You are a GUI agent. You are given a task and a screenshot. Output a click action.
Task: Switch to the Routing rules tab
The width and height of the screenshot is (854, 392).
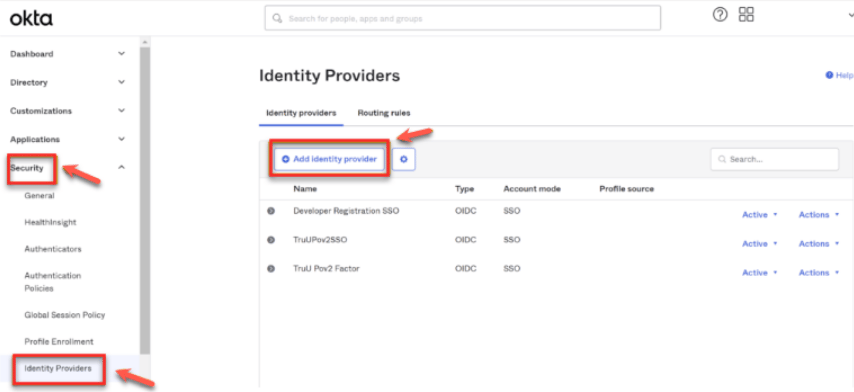click(384, 113)
